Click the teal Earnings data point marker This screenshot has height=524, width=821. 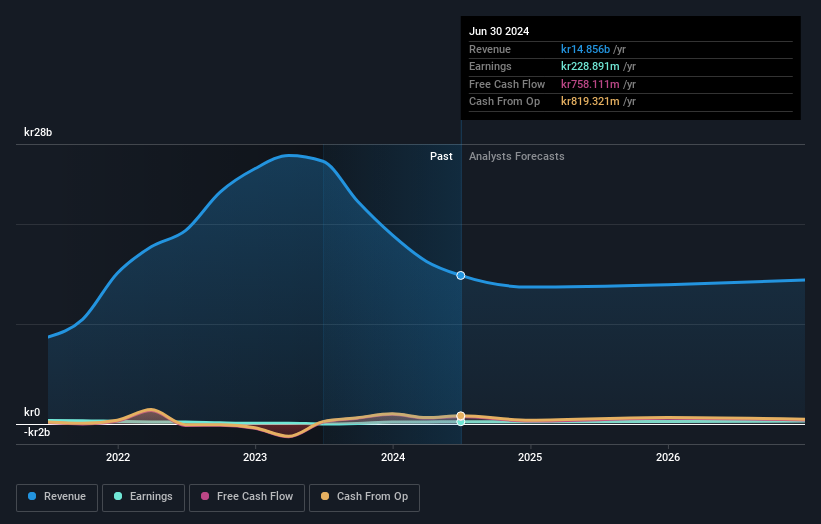tap(461, 422)
